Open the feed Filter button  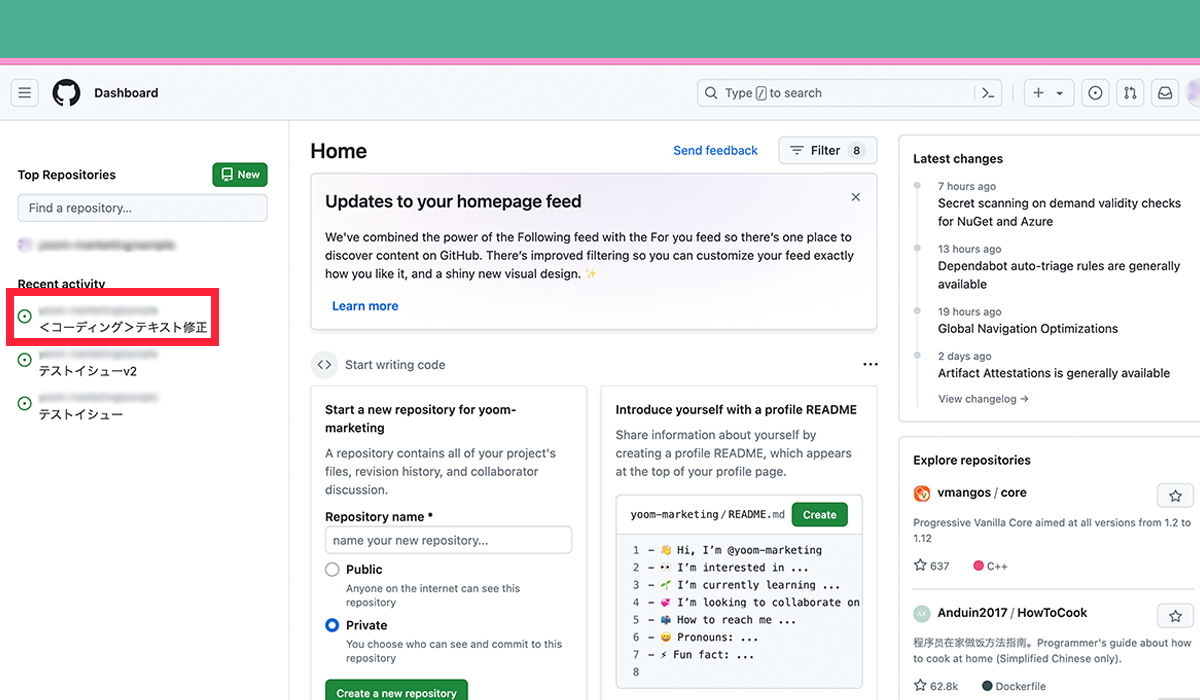(828, 150)
